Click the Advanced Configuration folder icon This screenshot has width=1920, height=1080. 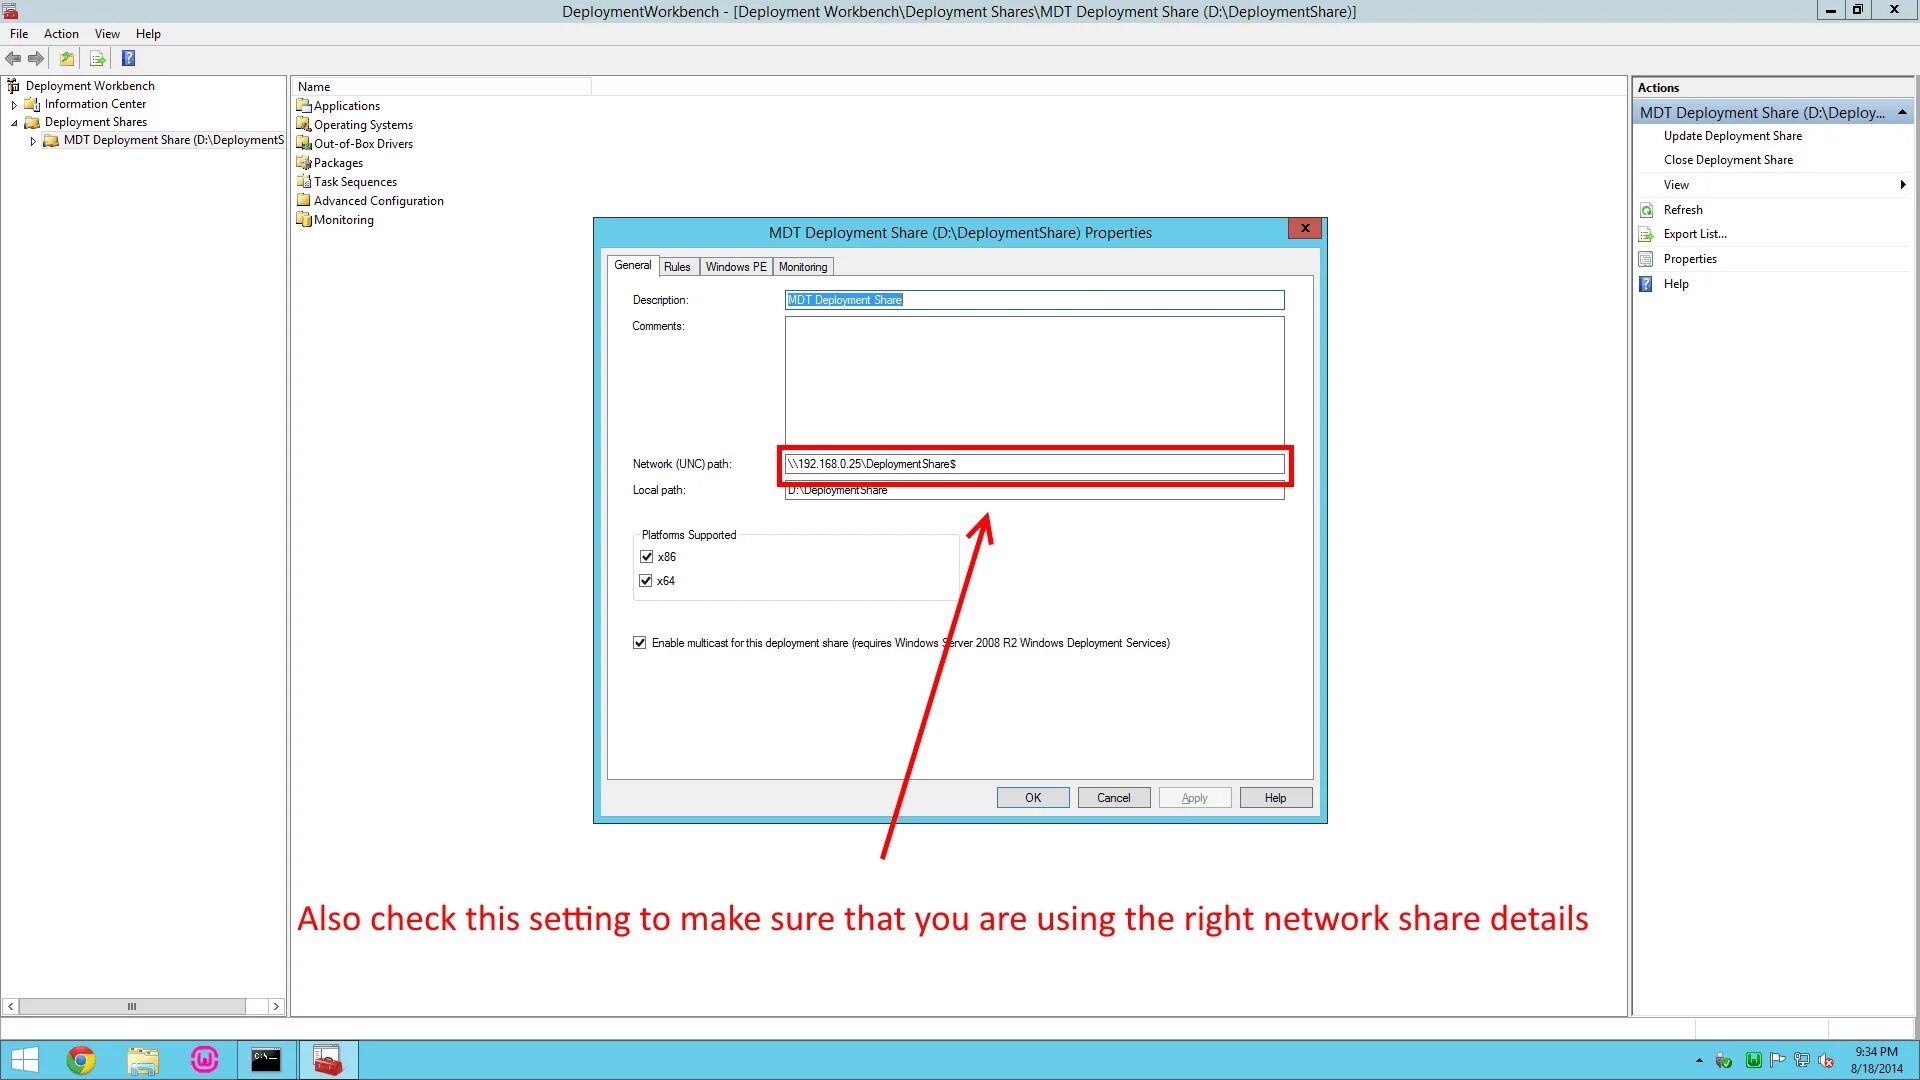point(304,200)
